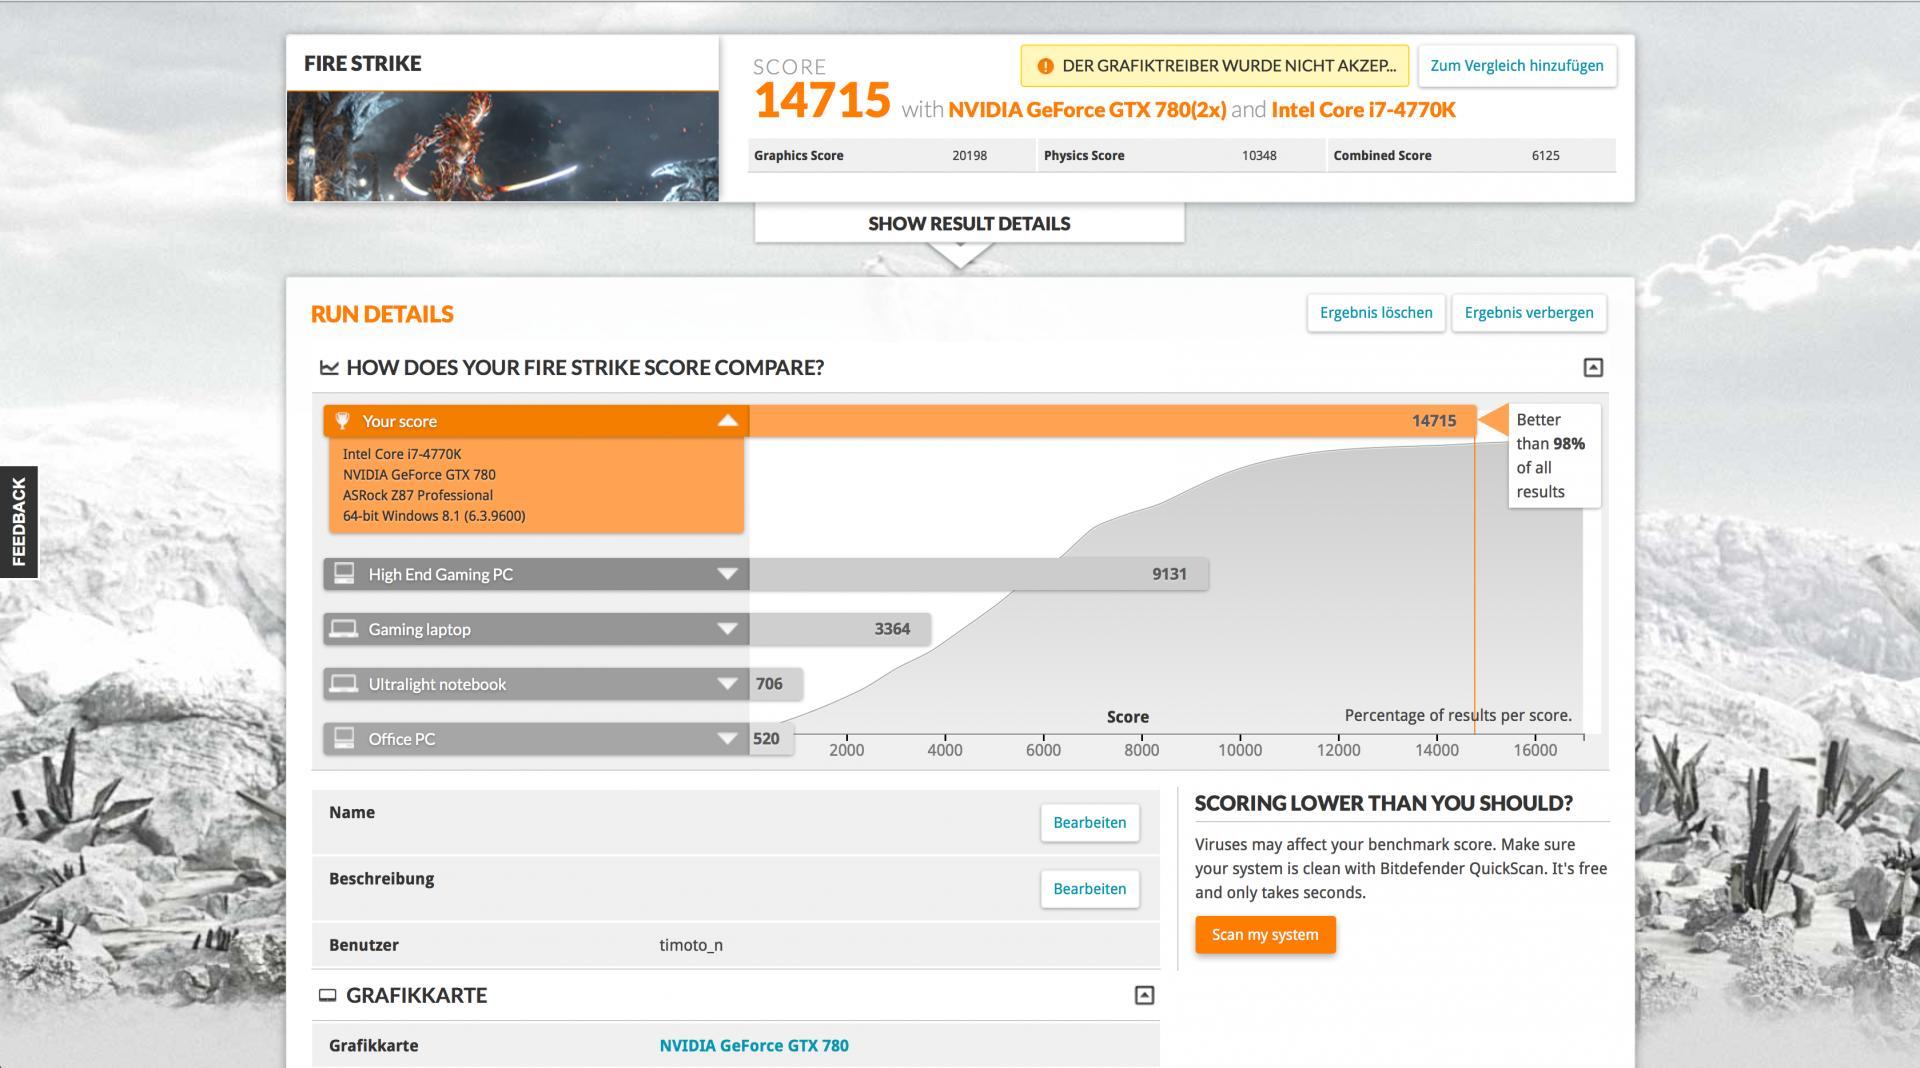Collapse the Grafikkarte section
The width and height of the screenshot is (1920, 1068).
[1144, 995]
